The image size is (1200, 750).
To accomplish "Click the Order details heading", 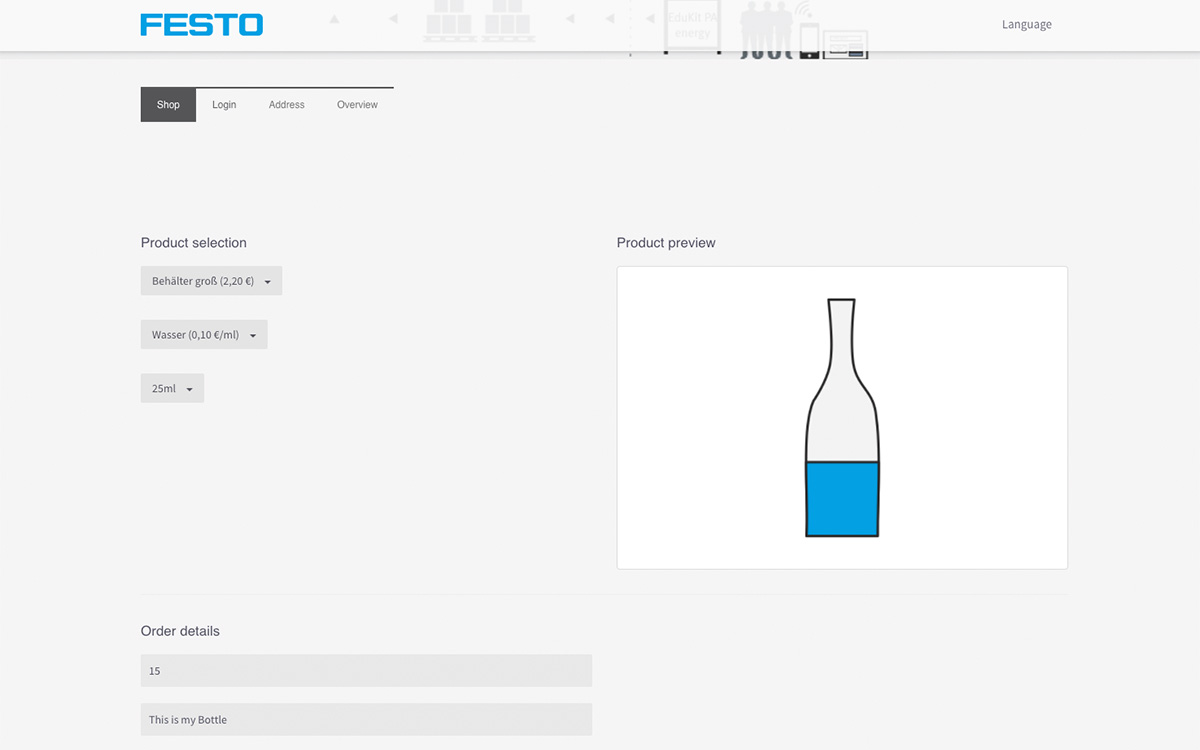I will click(x=180, y=631).
